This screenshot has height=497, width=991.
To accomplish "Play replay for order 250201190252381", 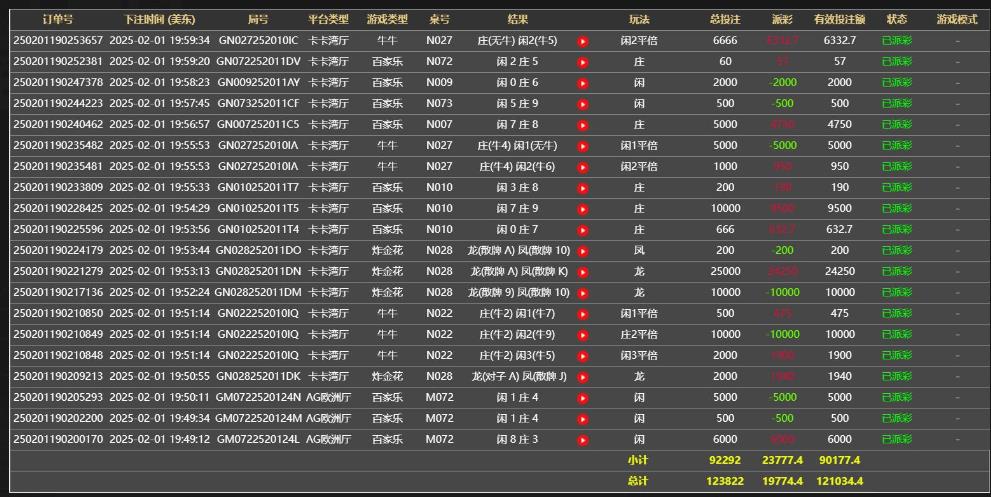I will pyautogui.click(x=583, y=62).
